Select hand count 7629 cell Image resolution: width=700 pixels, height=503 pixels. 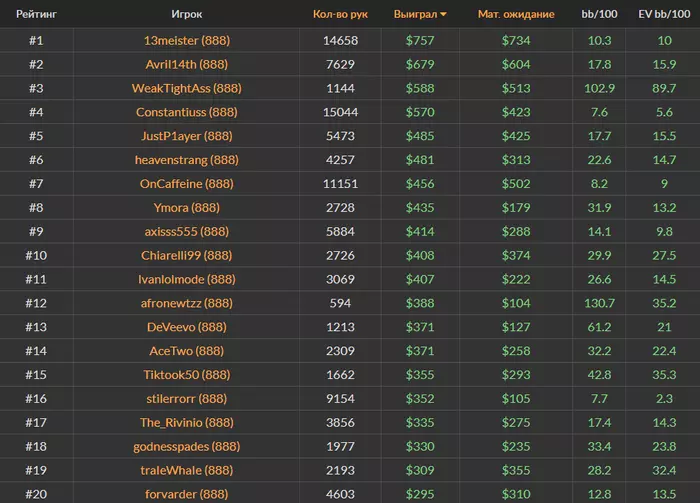[x=340, y=64]
